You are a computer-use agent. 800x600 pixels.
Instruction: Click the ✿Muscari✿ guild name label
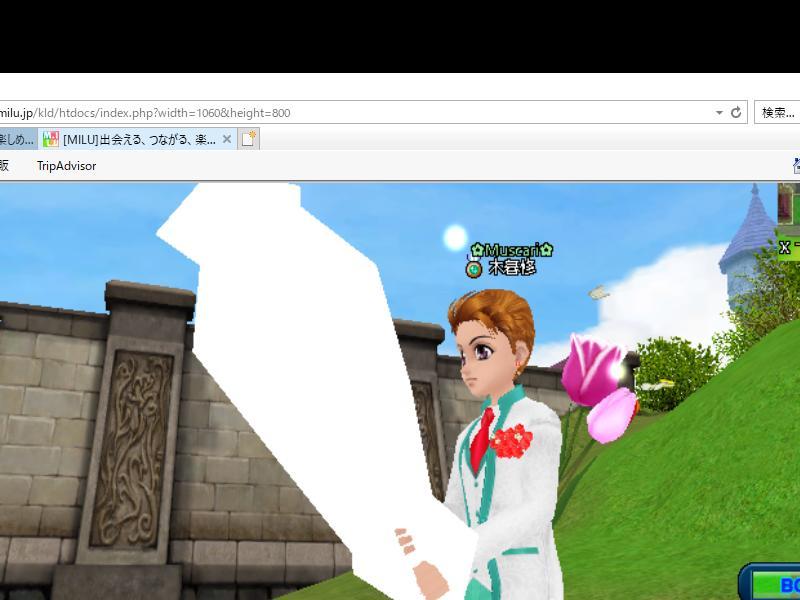(512, 250)
